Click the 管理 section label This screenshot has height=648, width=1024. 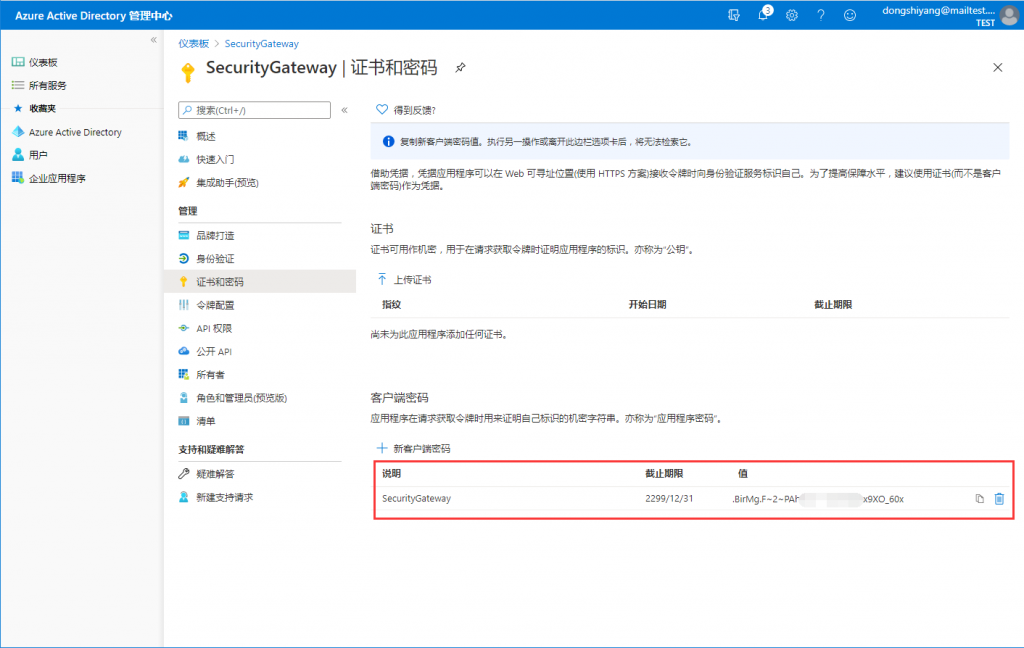[187, 210]
